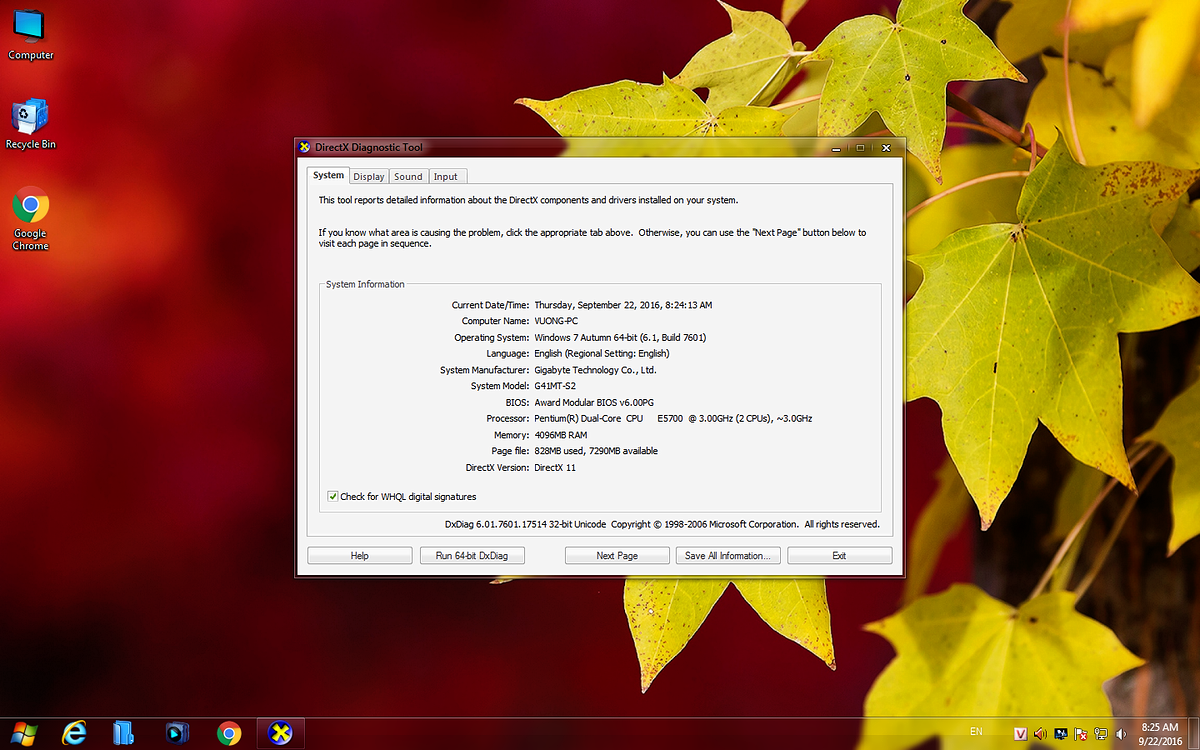Open the media player taskbar icon
1200x750 pixels.
tap(177, 733)
